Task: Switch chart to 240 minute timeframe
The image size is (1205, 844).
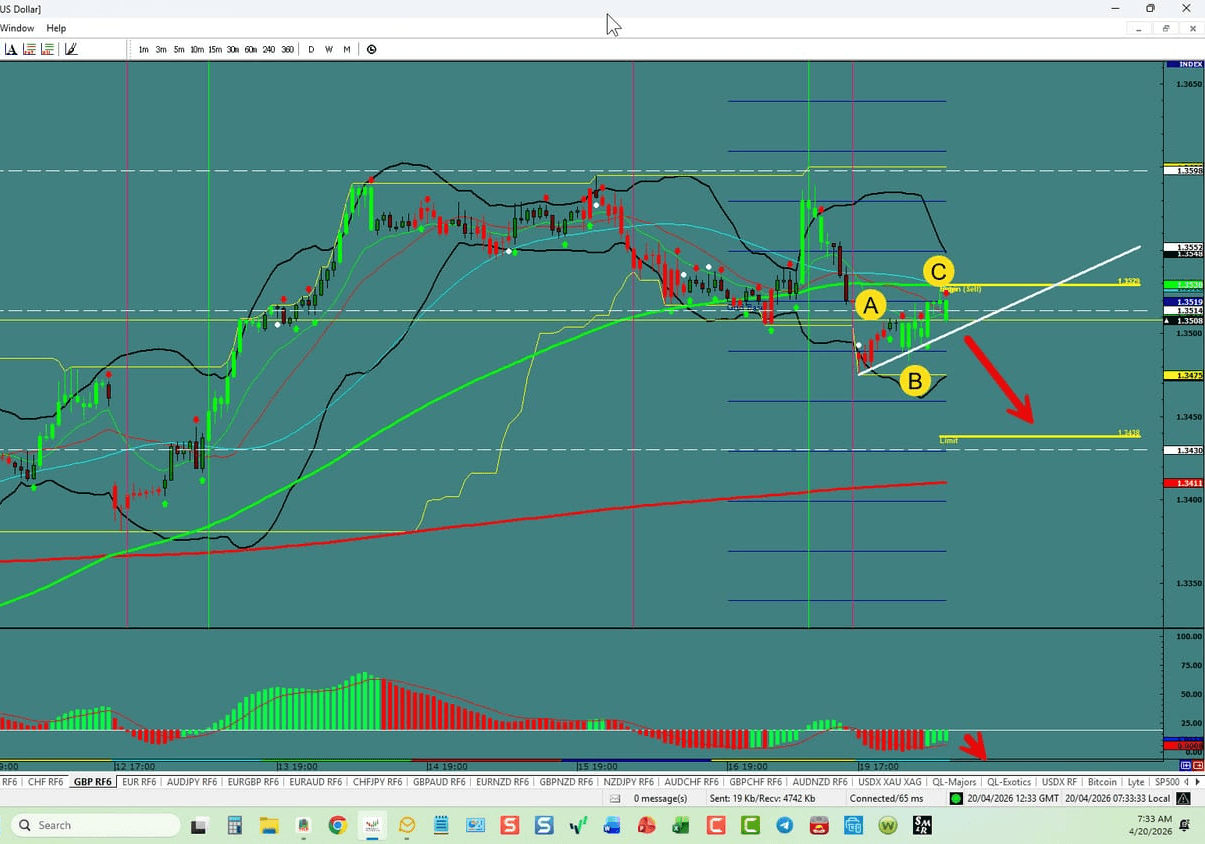Action: point(269,49)
